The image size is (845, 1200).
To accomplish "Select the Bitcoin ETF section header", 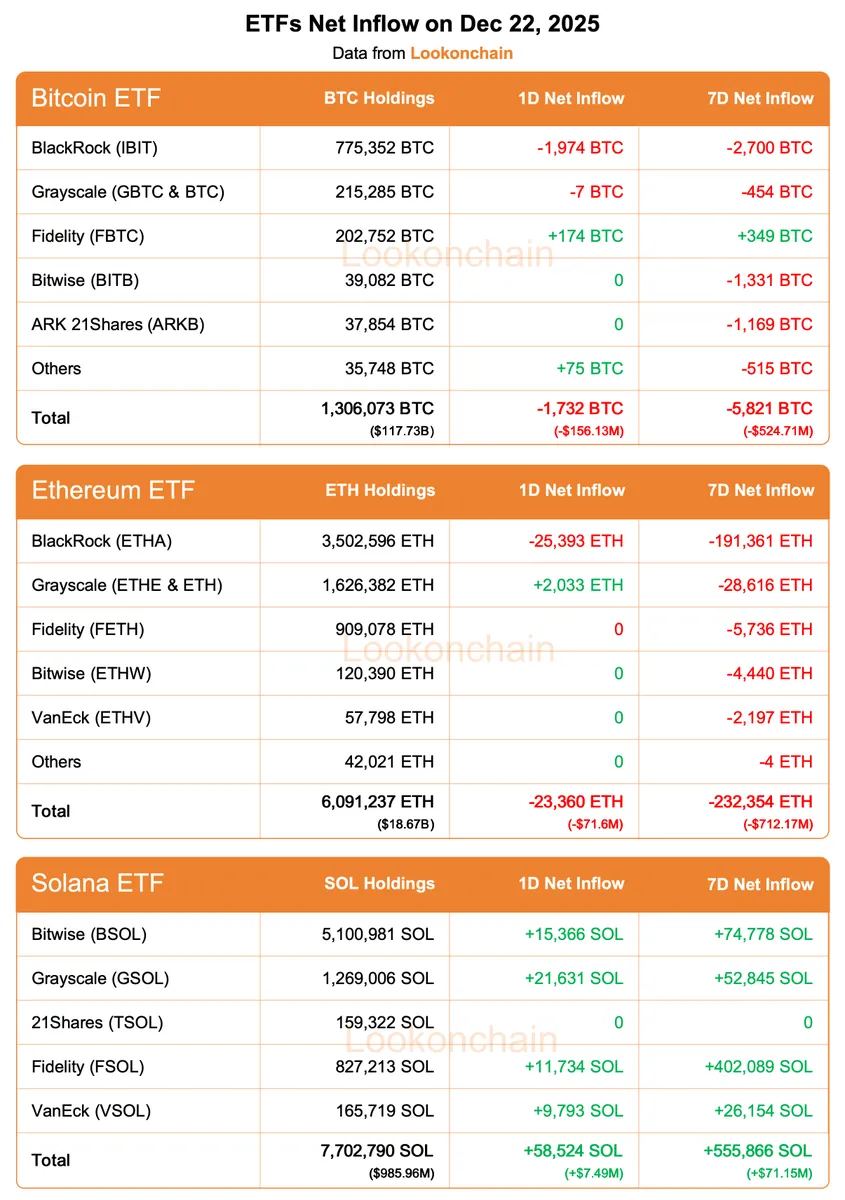I will (96, 98).
